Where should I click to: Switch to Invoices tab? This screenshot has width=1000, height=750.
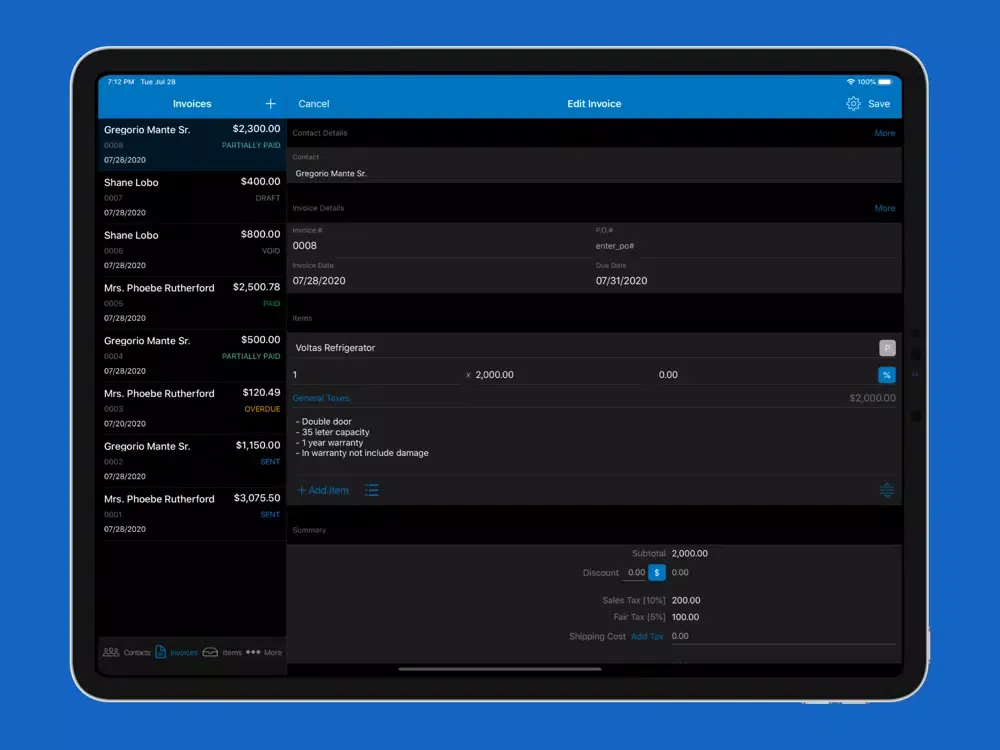[x=177, y=652]
